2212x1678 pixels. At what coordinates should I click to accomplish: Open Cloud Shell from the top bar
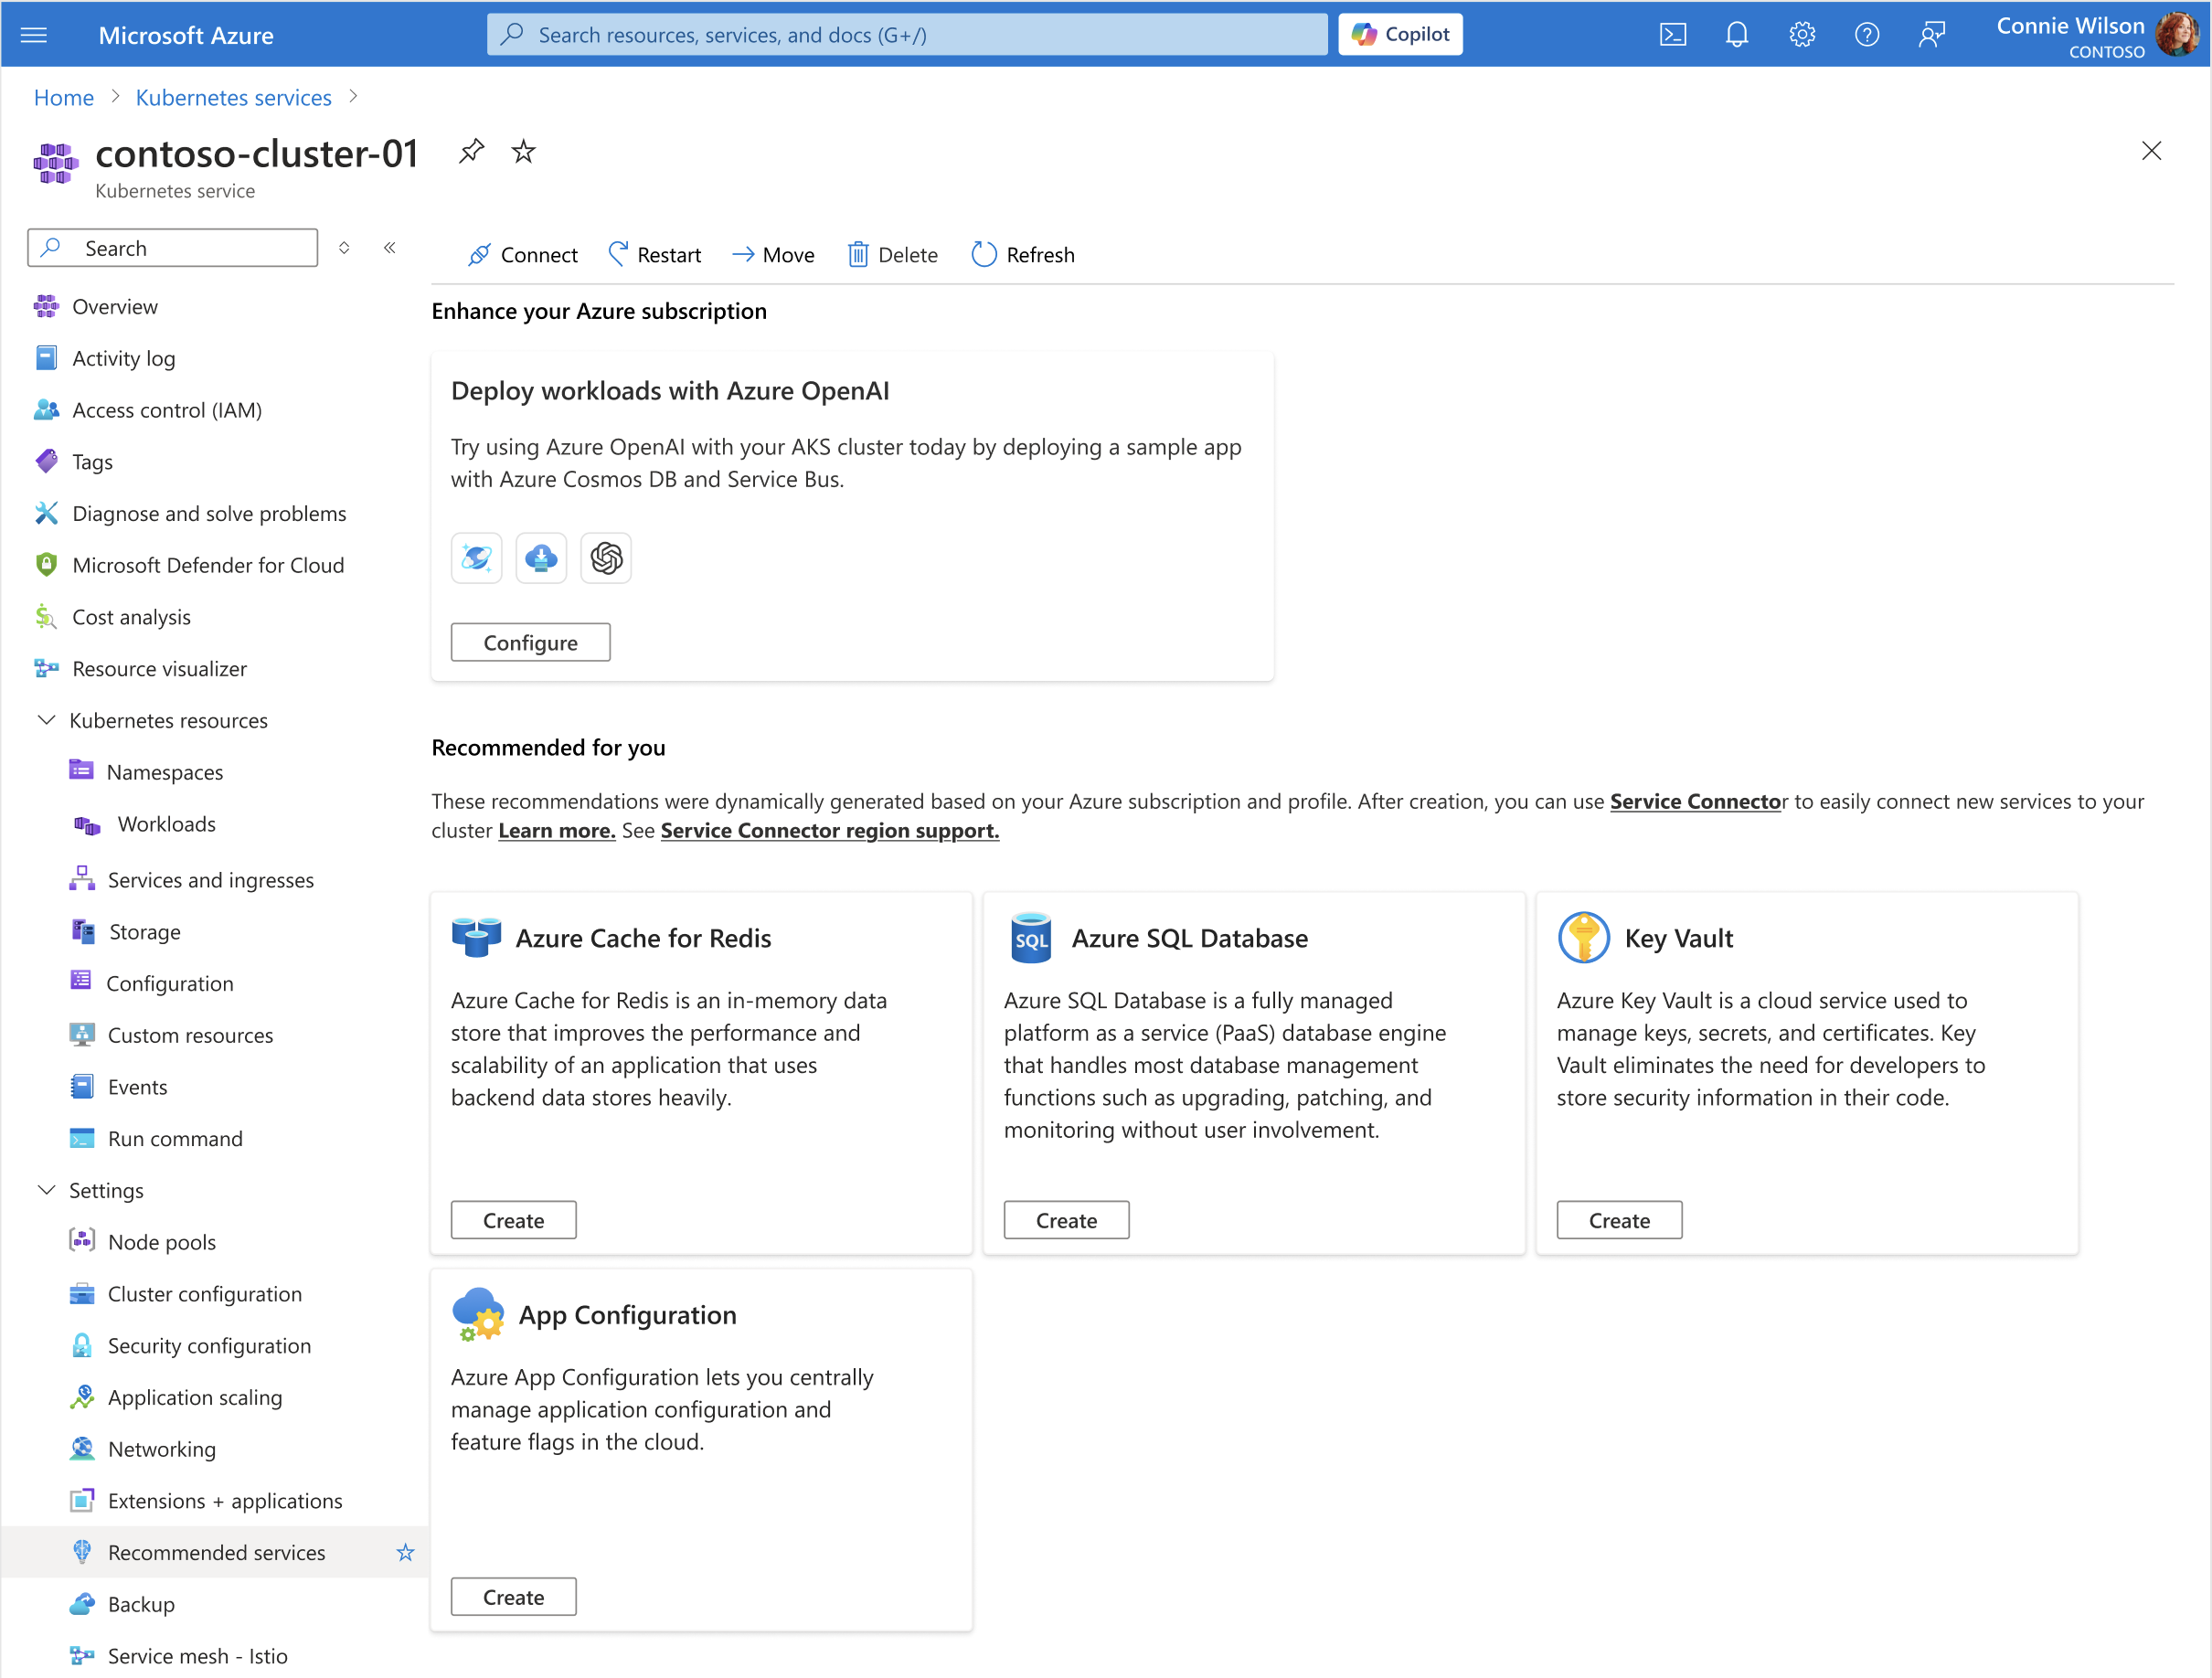tap(1673, 35)
